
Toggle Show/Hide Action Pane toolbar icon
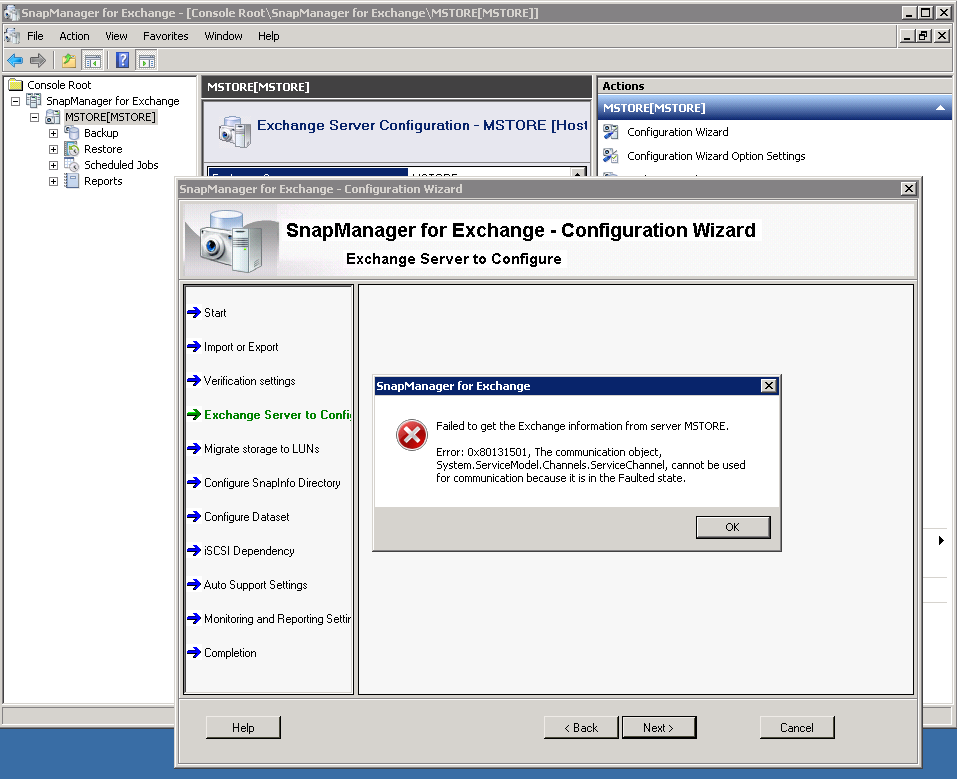[x=147, y=60]
